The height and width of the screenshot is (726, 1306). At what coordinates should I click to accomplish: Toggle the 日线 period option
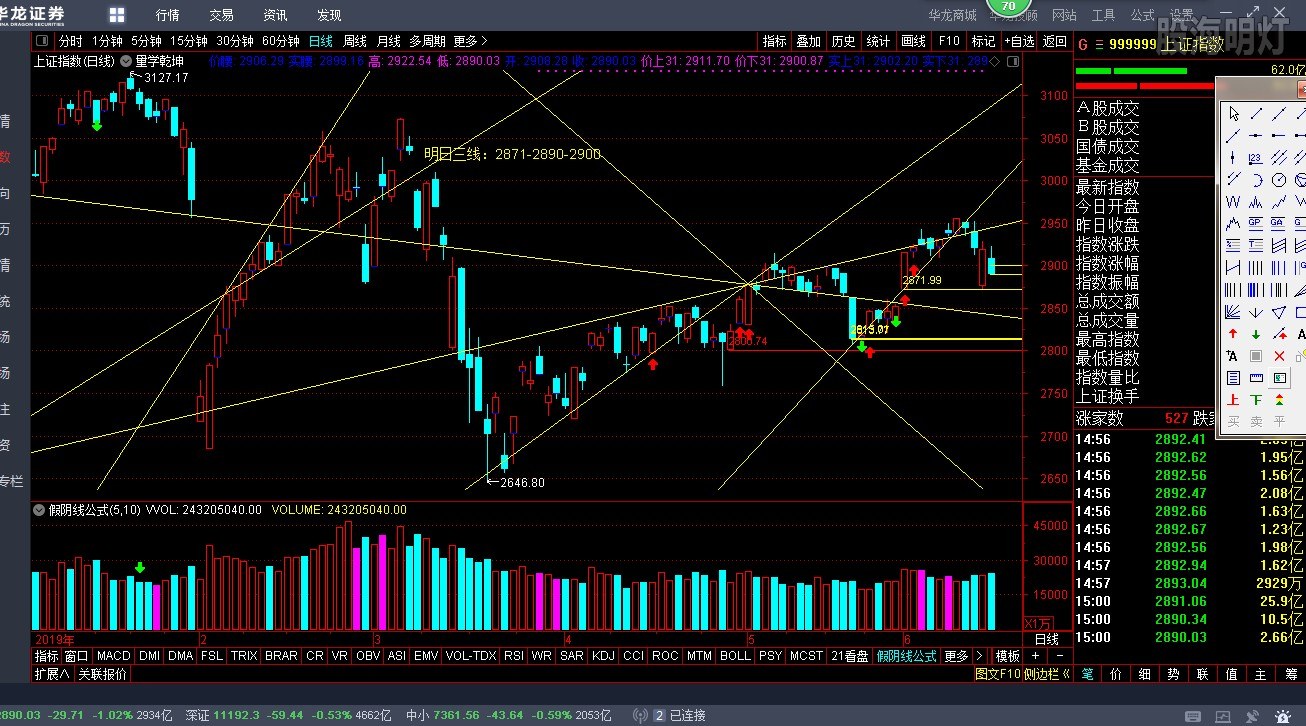click(x=321, y=41)
